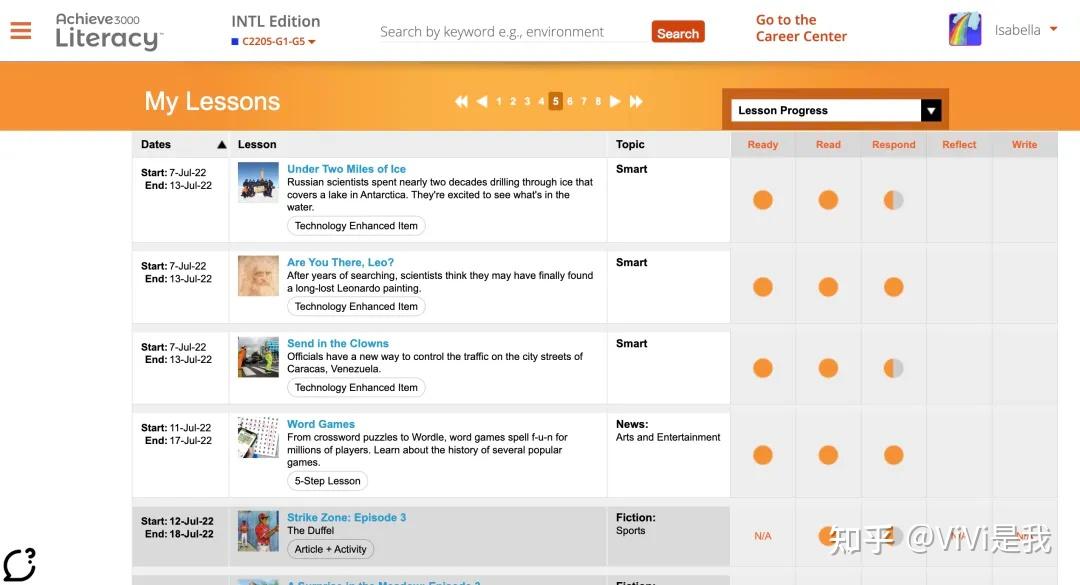Sort lessons by the Dates column arrow
The image size is (1080, 585).
(222, 145)
